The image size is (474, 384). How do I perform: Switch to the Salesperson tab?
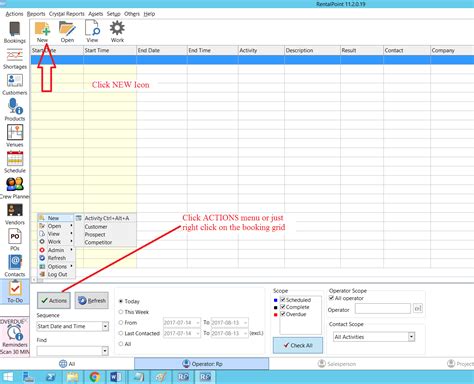click(x=337, y=364)
